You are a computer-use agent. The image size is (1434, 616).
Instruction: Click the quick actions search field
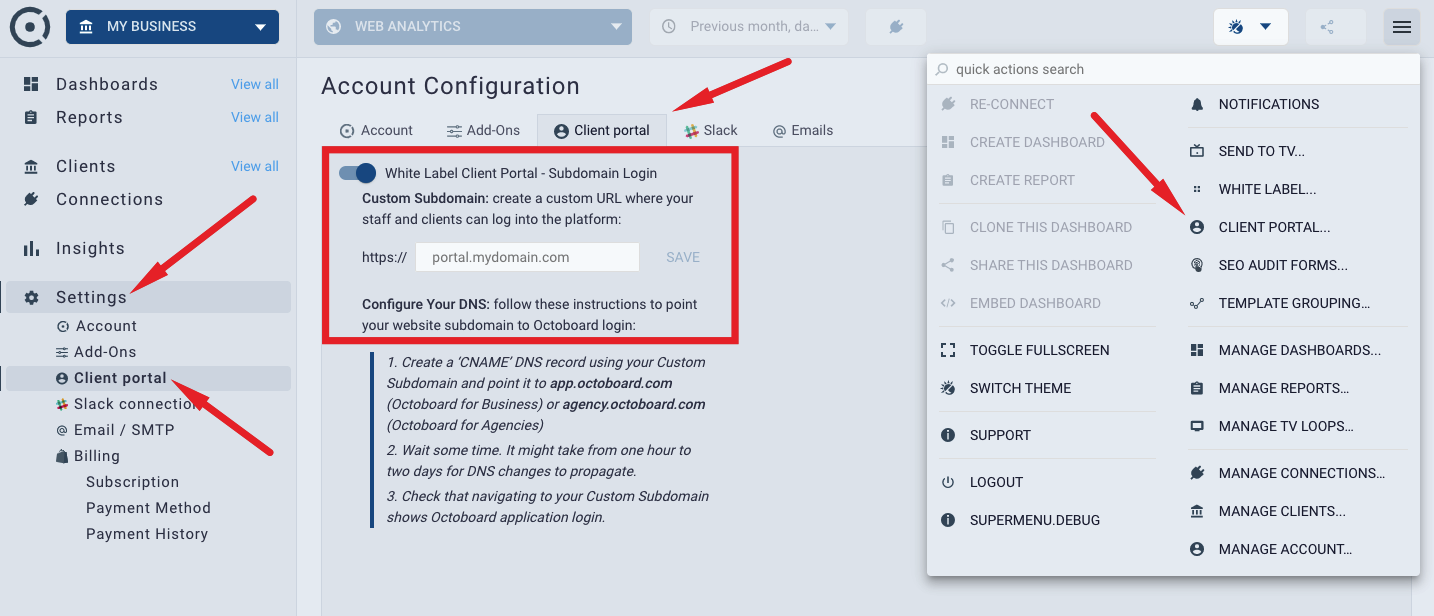coord(1173,69)
